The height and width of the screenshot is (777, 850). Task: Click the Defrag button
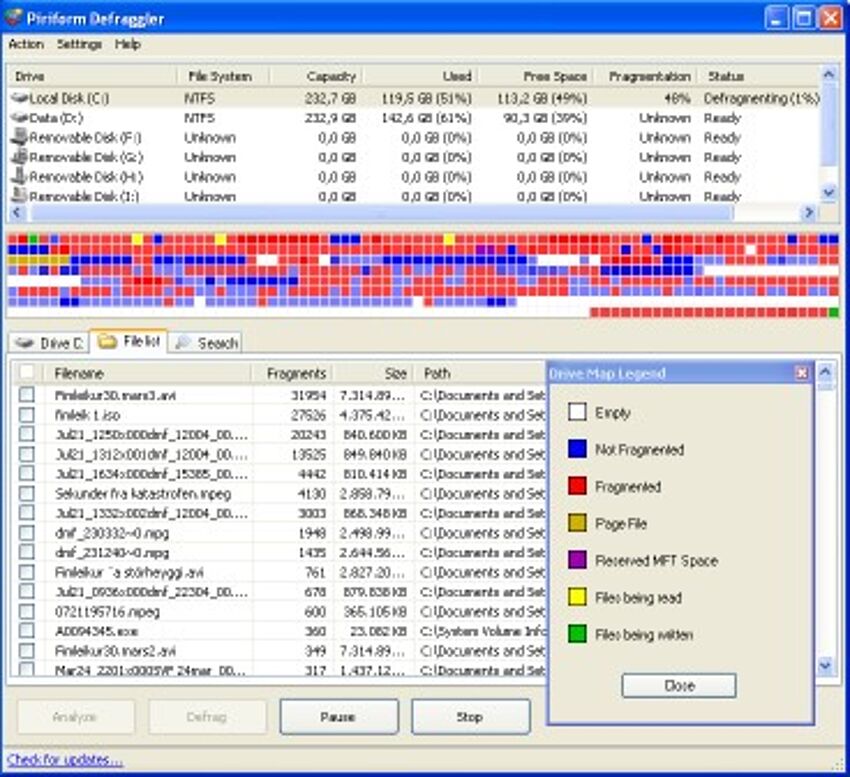coord(207,717)
